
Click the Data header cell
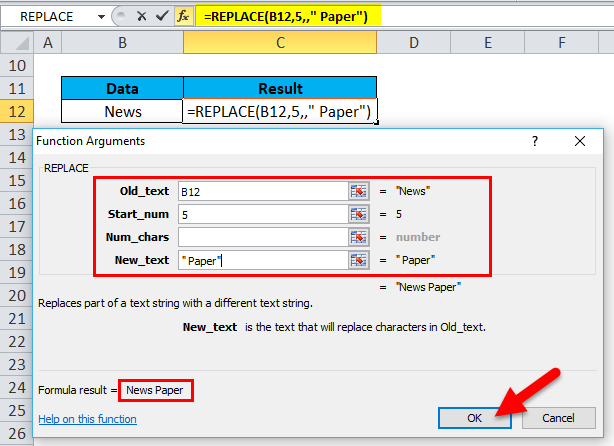tap(123, 88)
